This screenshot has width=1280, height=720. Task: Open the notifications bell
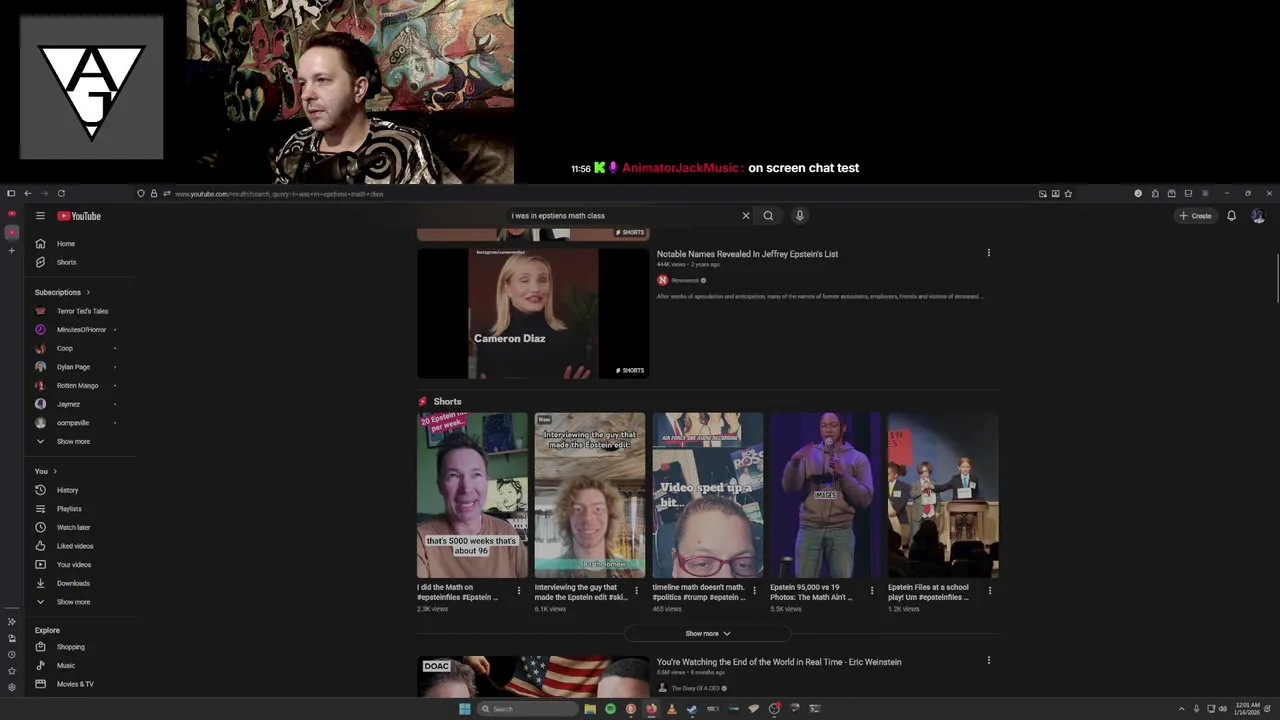coord(1231,216)
